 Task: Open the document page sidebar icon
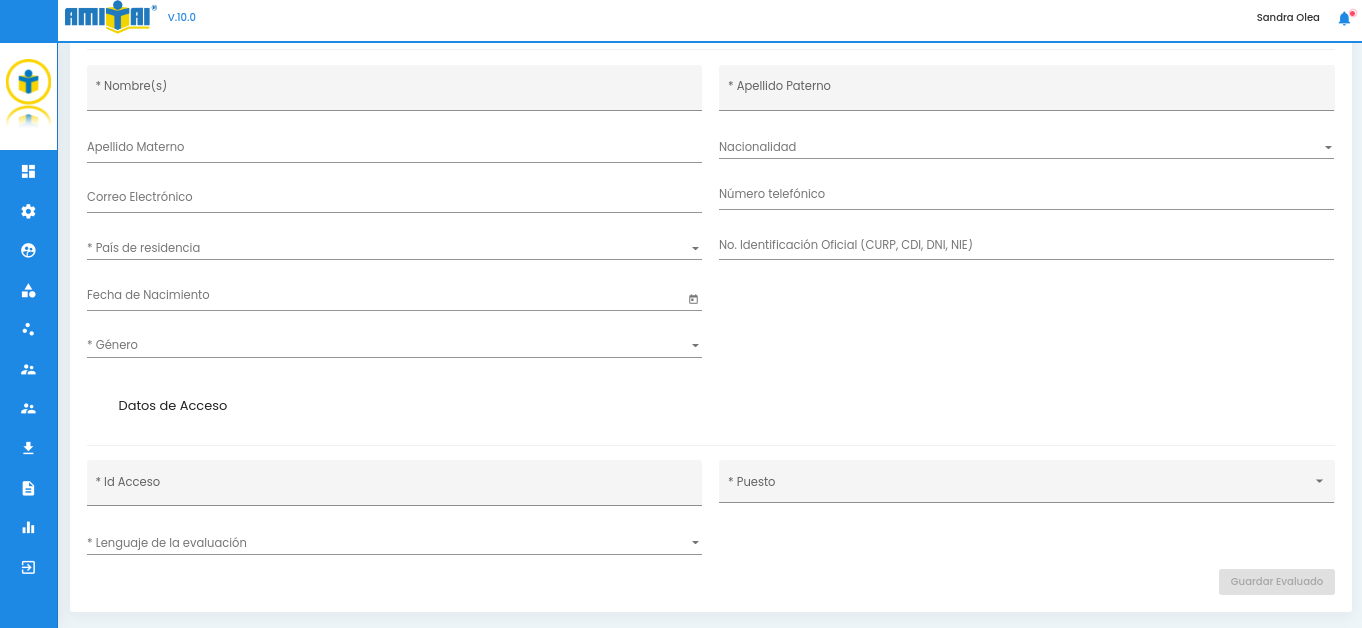(x=28, y=488)
